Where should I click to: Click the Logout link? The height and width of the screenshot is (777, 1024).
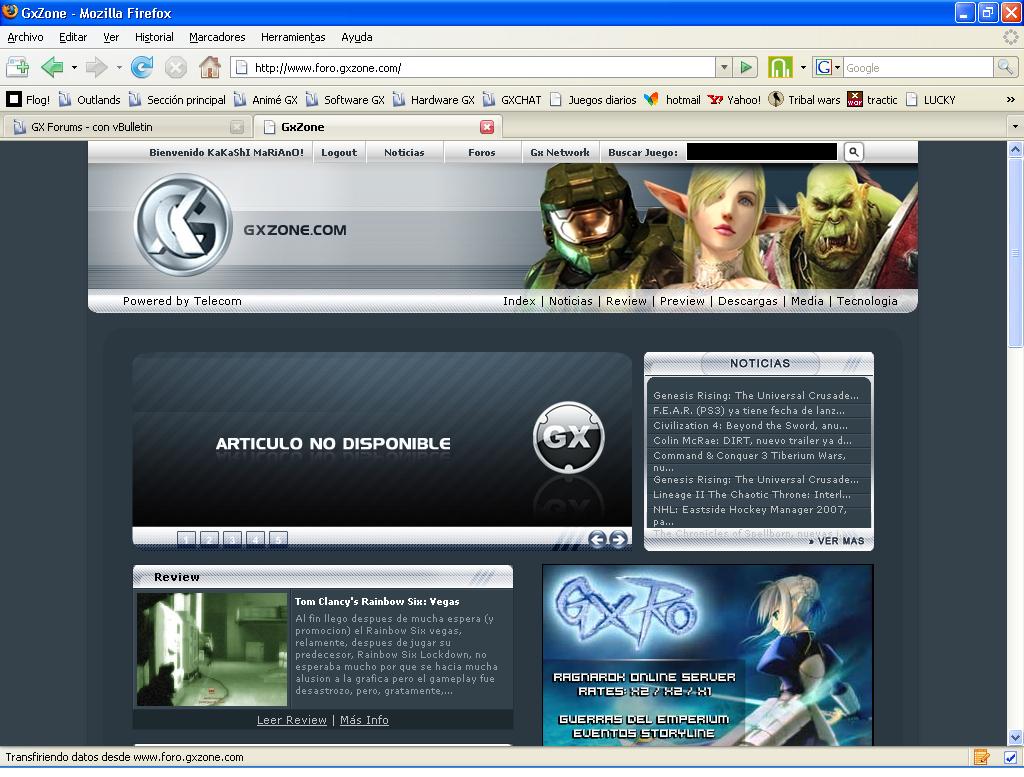(x=339, y=152)
